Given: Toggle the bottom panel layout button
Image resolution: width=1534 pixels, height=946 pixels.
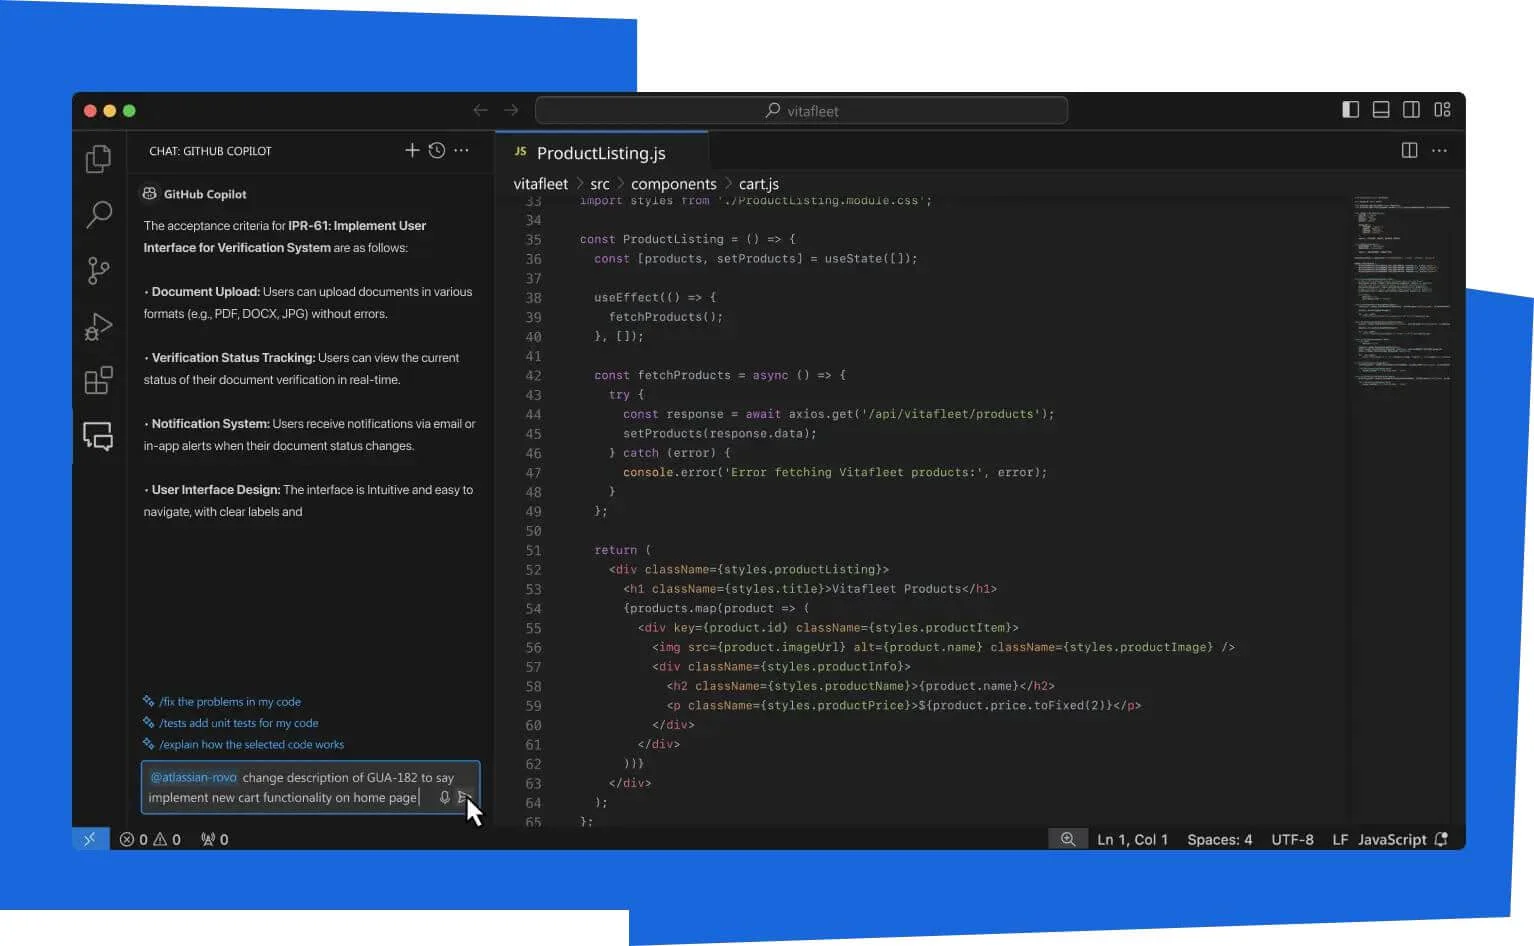Looking at the screenshot, I should [x=1381, y=110].
